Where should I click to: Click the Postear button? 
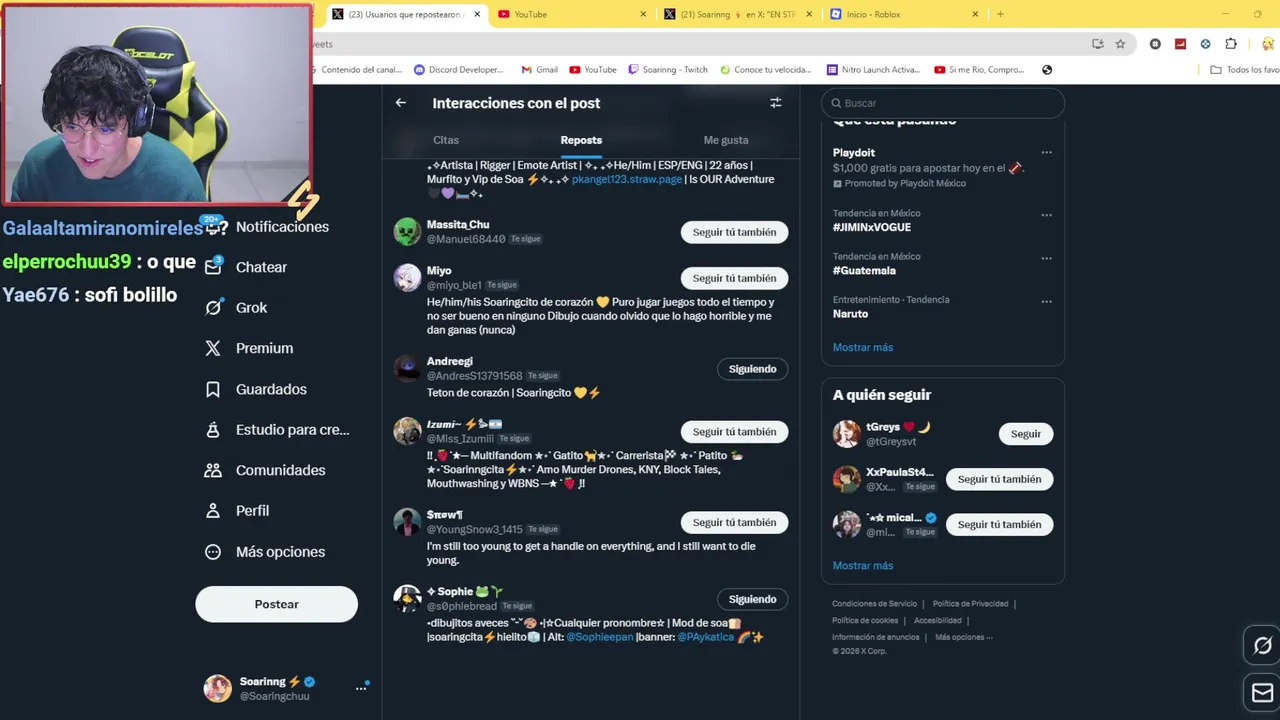click(x=276, y=604)
